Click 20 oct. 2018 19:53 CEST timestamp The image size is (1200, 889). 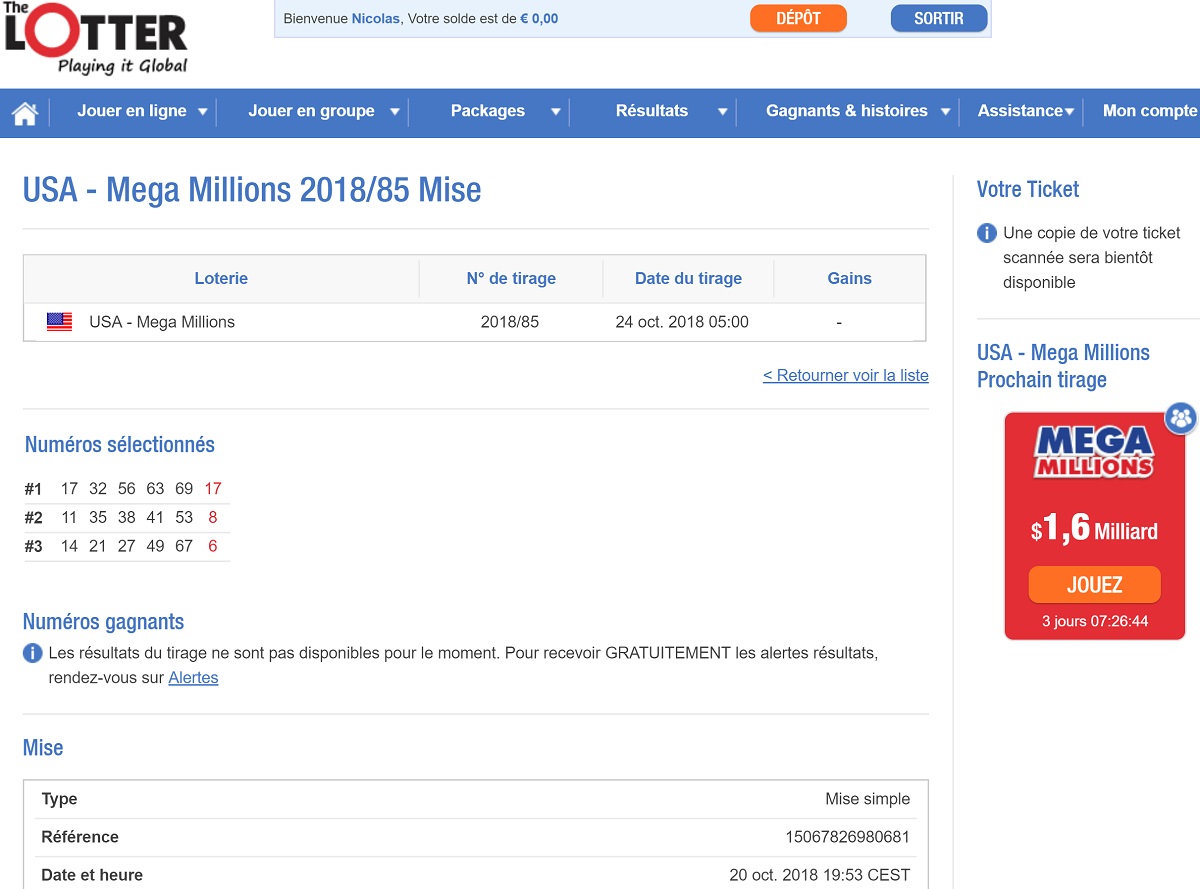click(x=820, y=875)
